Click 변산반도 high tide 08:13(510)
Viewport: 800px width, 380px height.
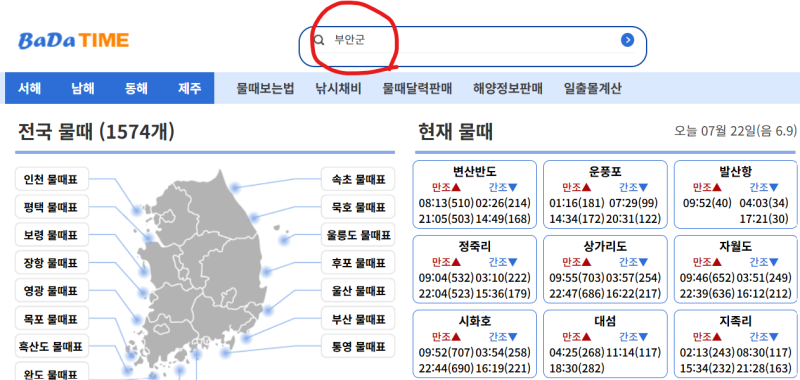pyautogui.click(x=446, y=204)
